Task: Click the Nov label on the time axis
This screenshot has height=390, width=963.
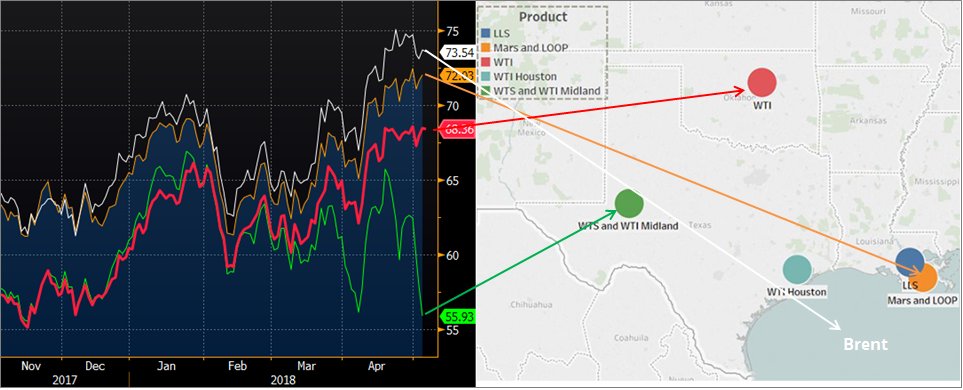Action: tap(31, 366)
